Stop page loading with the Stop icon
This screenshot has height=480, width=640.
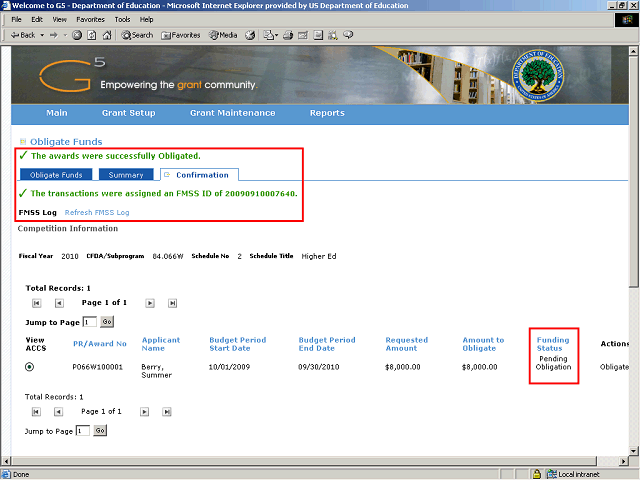click(x=77, y=36)
